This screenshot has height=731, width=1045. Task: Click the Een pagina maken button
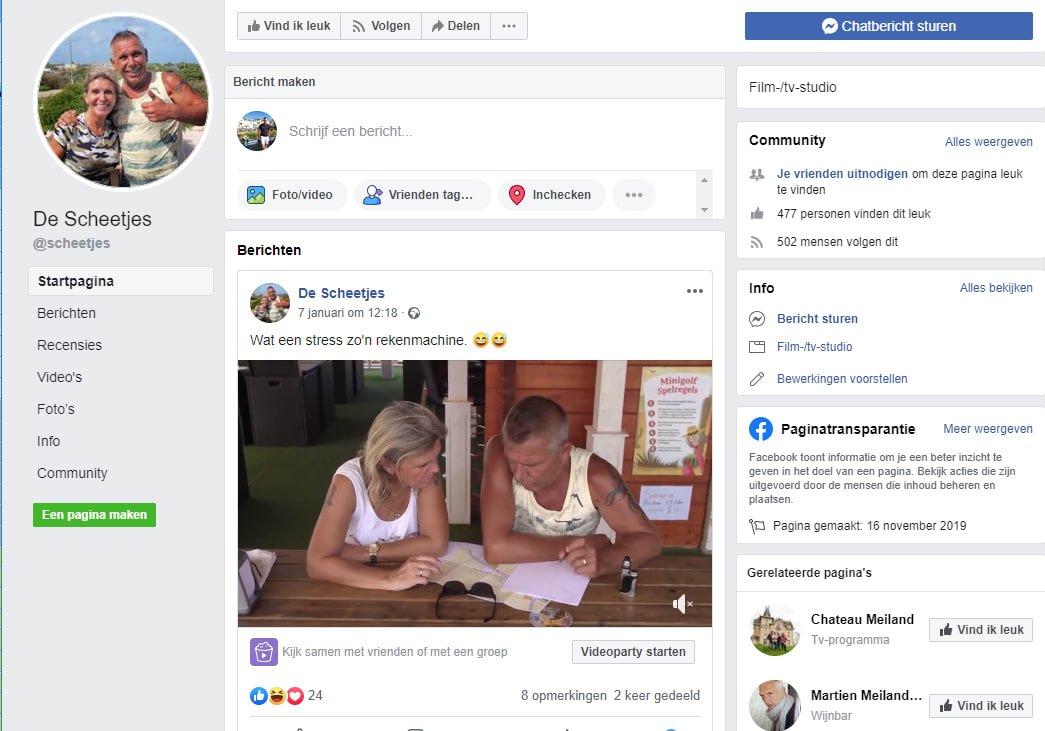[94, 515]
